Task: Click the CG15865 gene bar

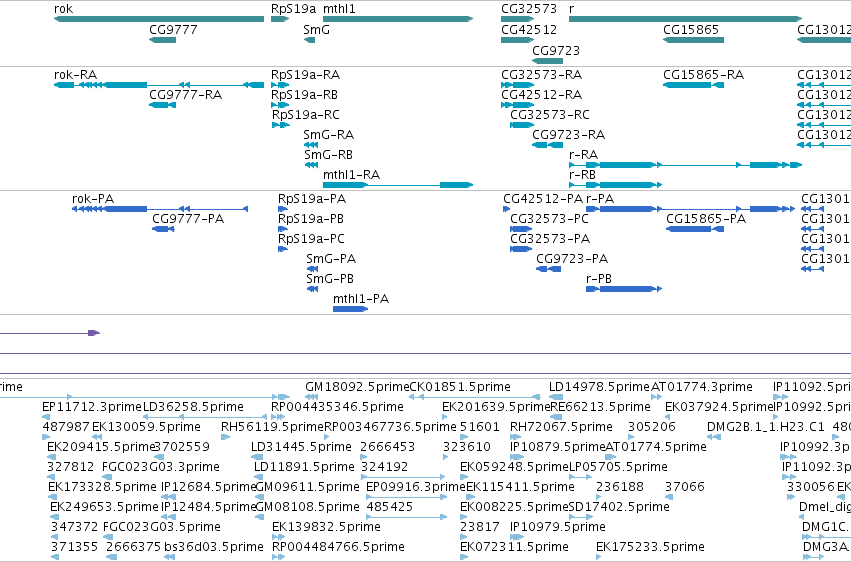Action: pos(693,40)
